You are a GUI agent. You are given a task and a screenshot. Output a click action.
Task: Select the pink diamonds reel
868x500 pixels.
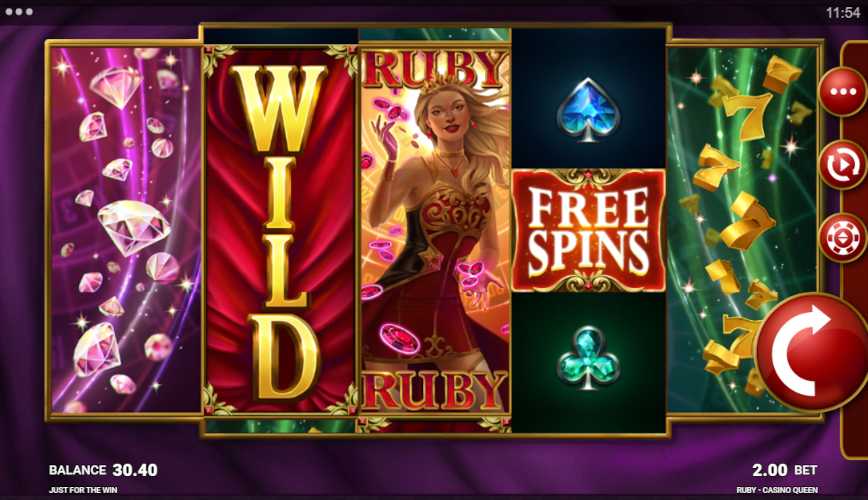pyautogui.click(x=126, y=230)
